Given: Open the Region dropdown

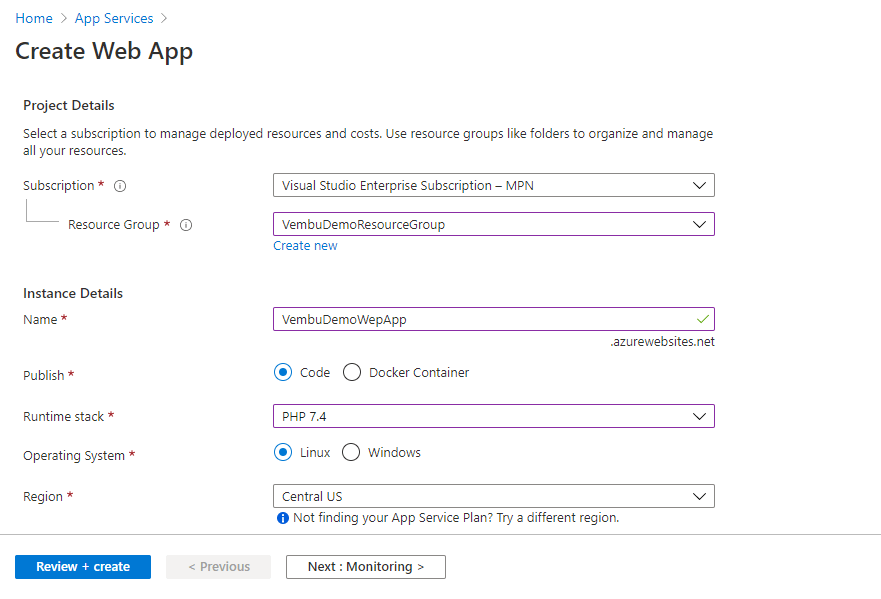Looking at the screenshot, I should coord(494,496).
